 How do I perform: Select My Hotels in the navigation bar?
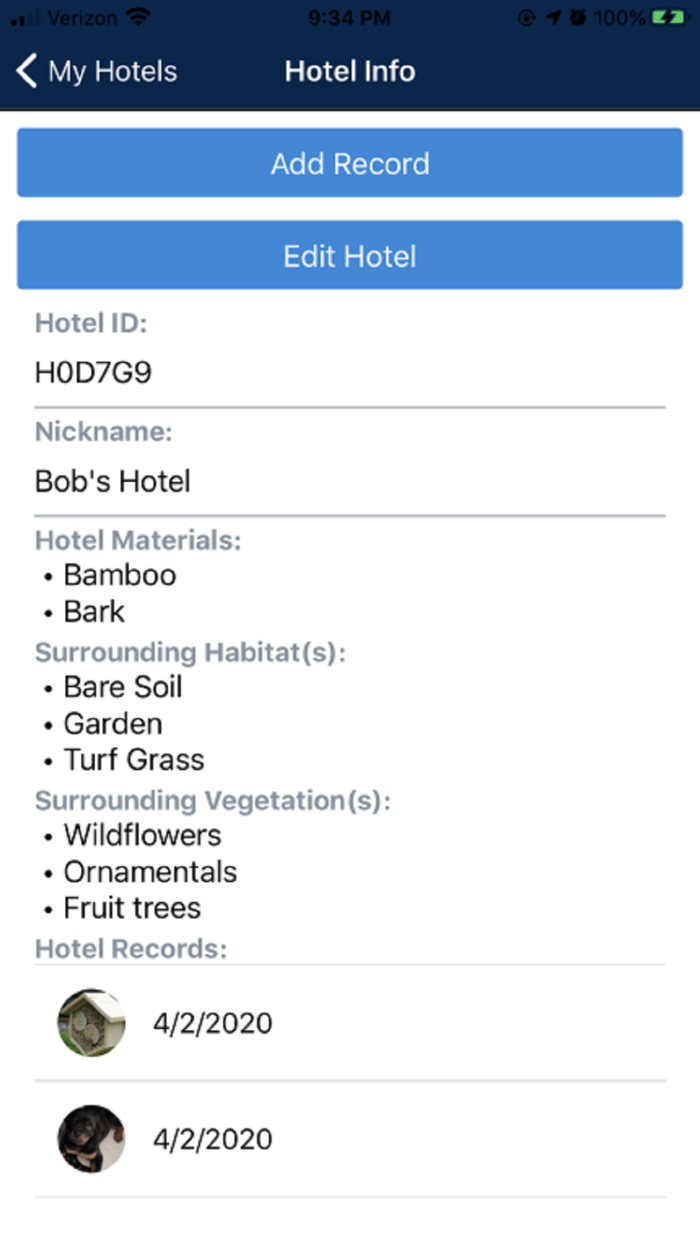pos(110,71)
